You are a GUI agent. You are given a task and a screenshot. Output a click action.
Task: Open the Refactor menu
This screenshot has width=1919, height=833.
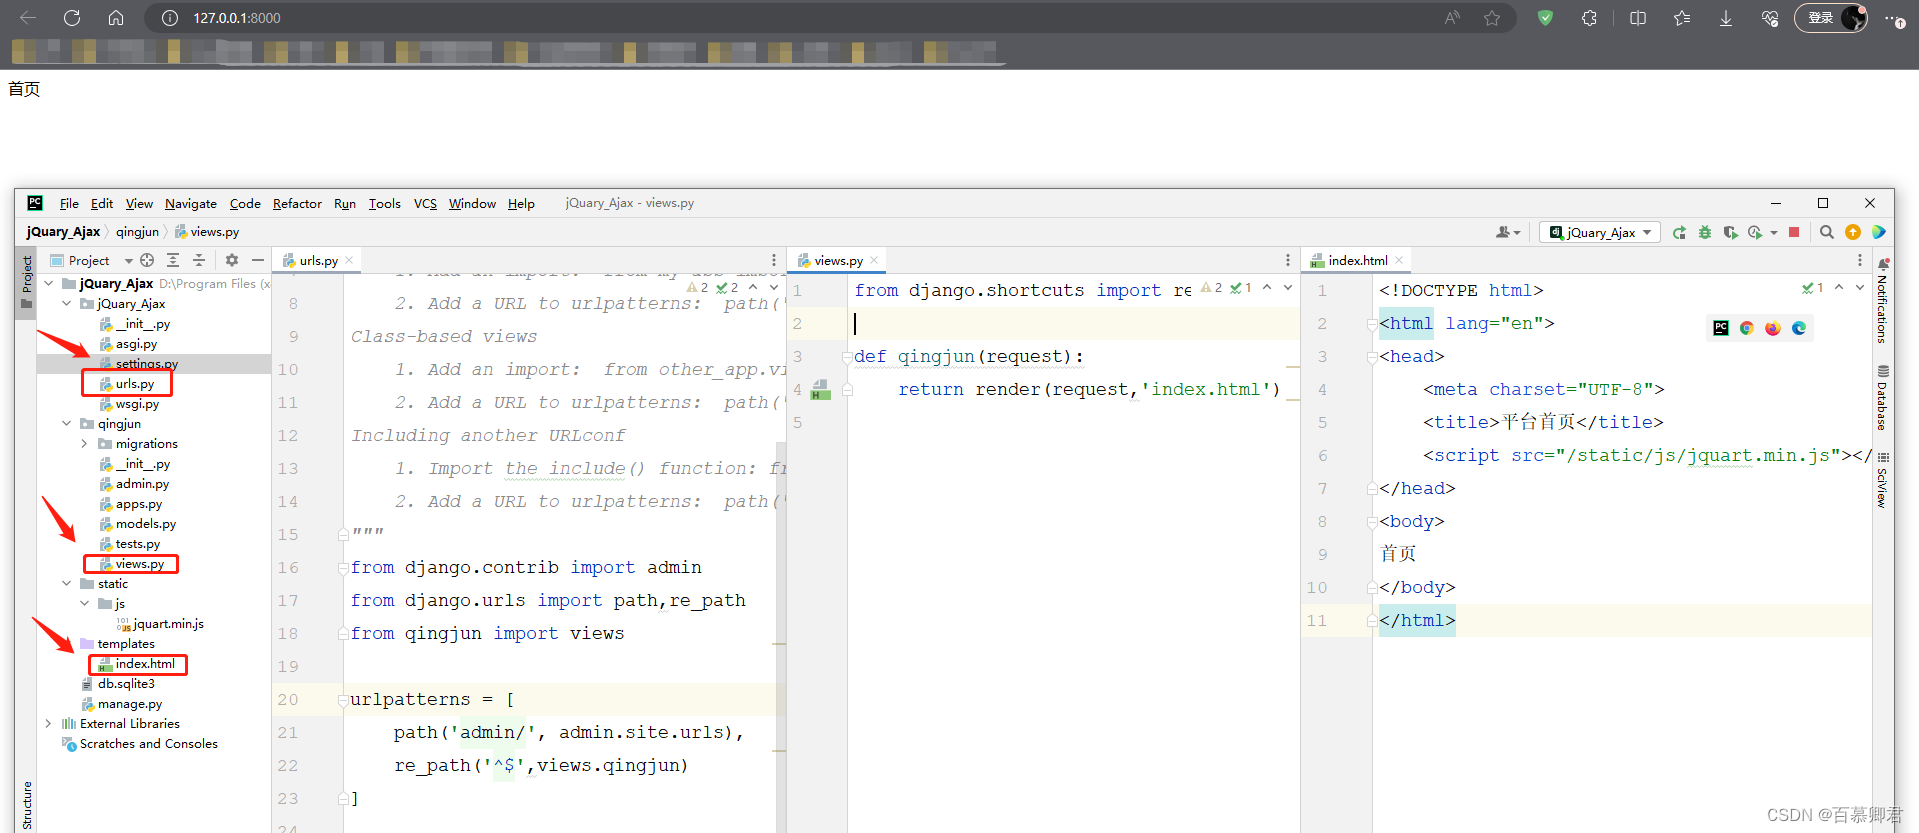297,203
